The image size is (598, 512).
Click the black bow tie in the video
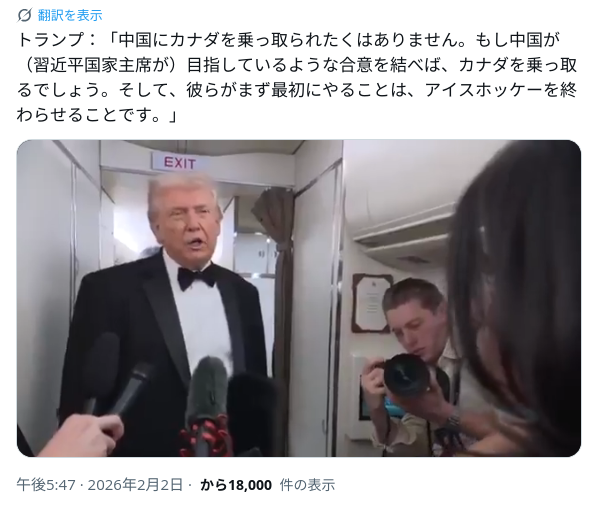(x=196, y=277)
